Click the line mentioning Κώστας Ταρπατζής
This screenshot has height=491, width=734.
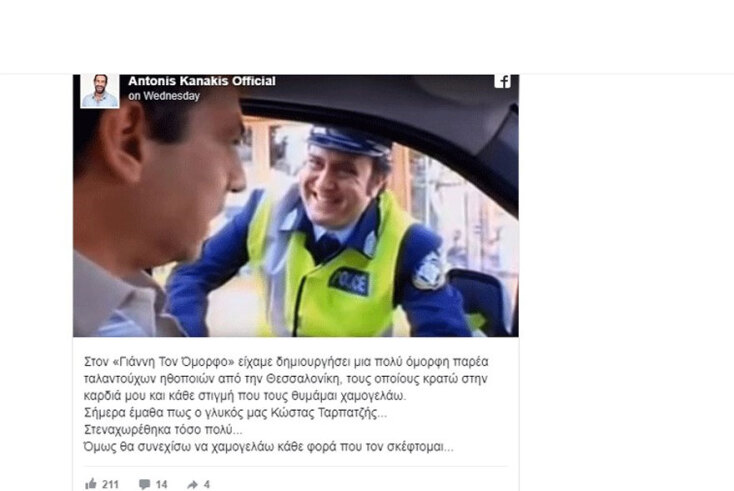[235, 413]
